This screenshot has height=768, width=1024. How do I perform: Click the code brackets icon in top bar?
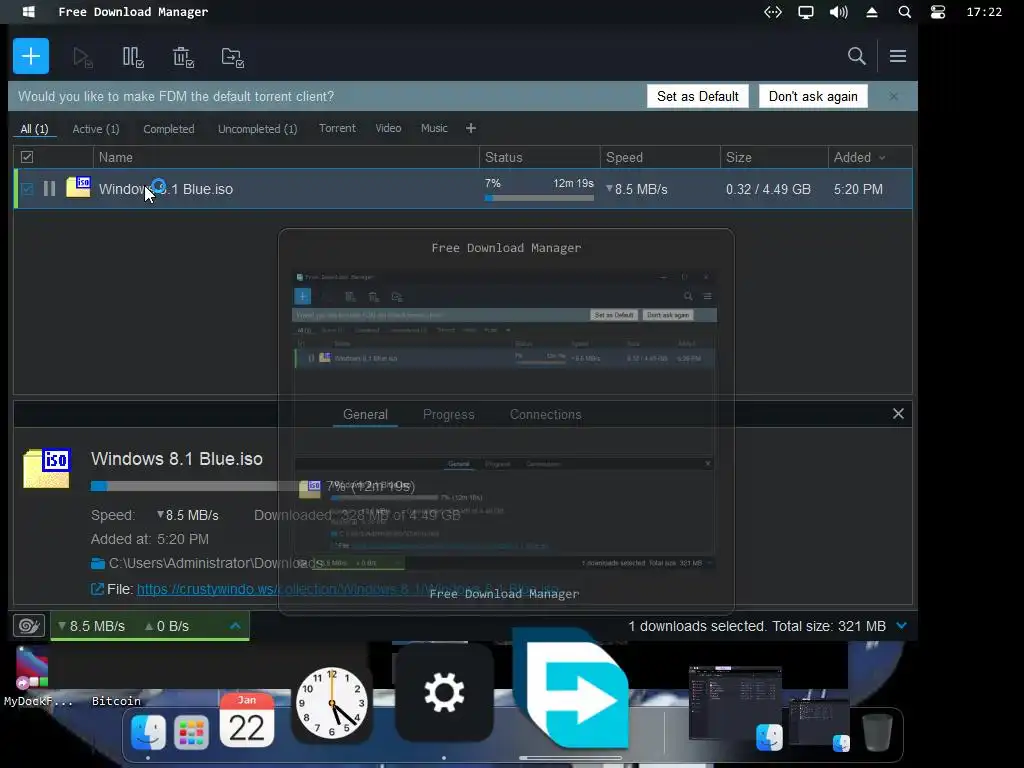773,12
